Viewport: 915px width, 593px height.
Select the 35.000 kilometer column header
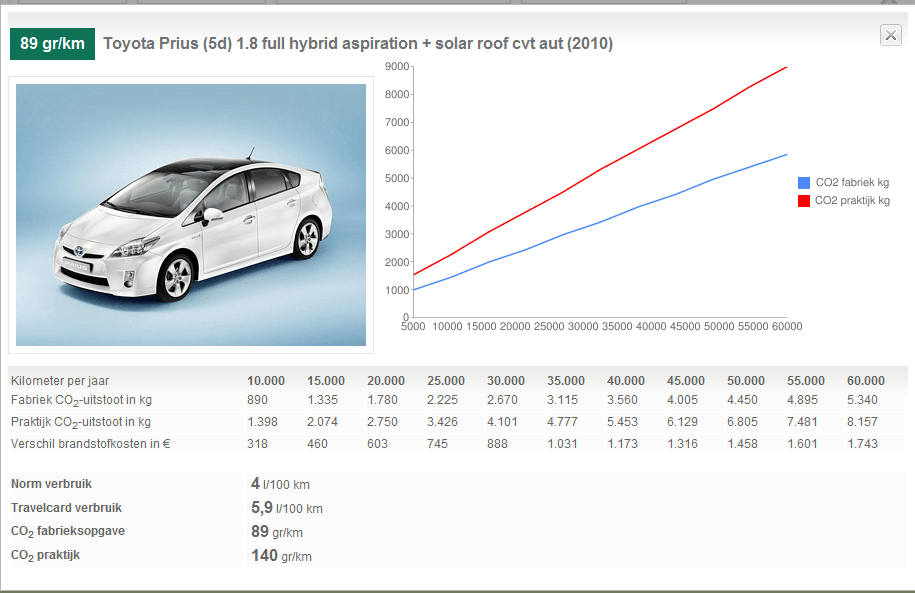click(565, 381)
